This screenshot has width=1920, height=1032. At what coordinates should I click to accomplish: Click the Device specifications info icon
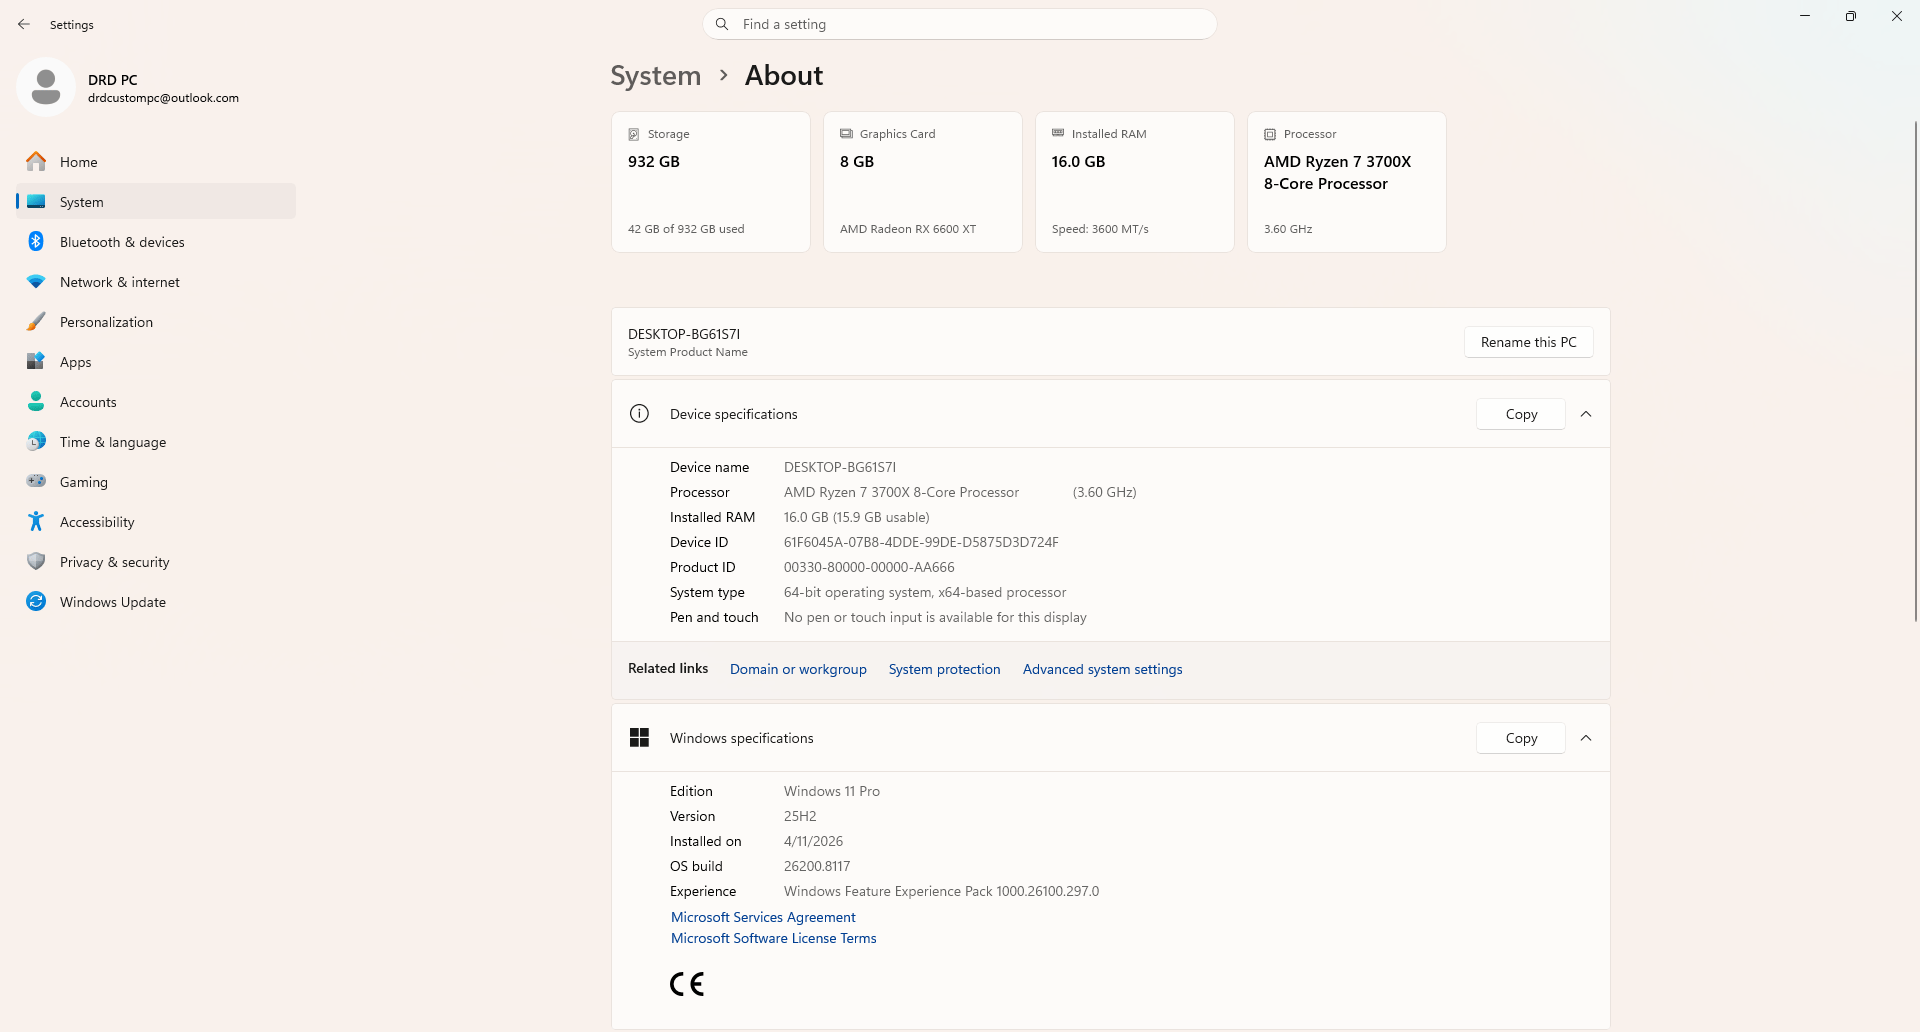pyautogui.click(x=640, y=414)
